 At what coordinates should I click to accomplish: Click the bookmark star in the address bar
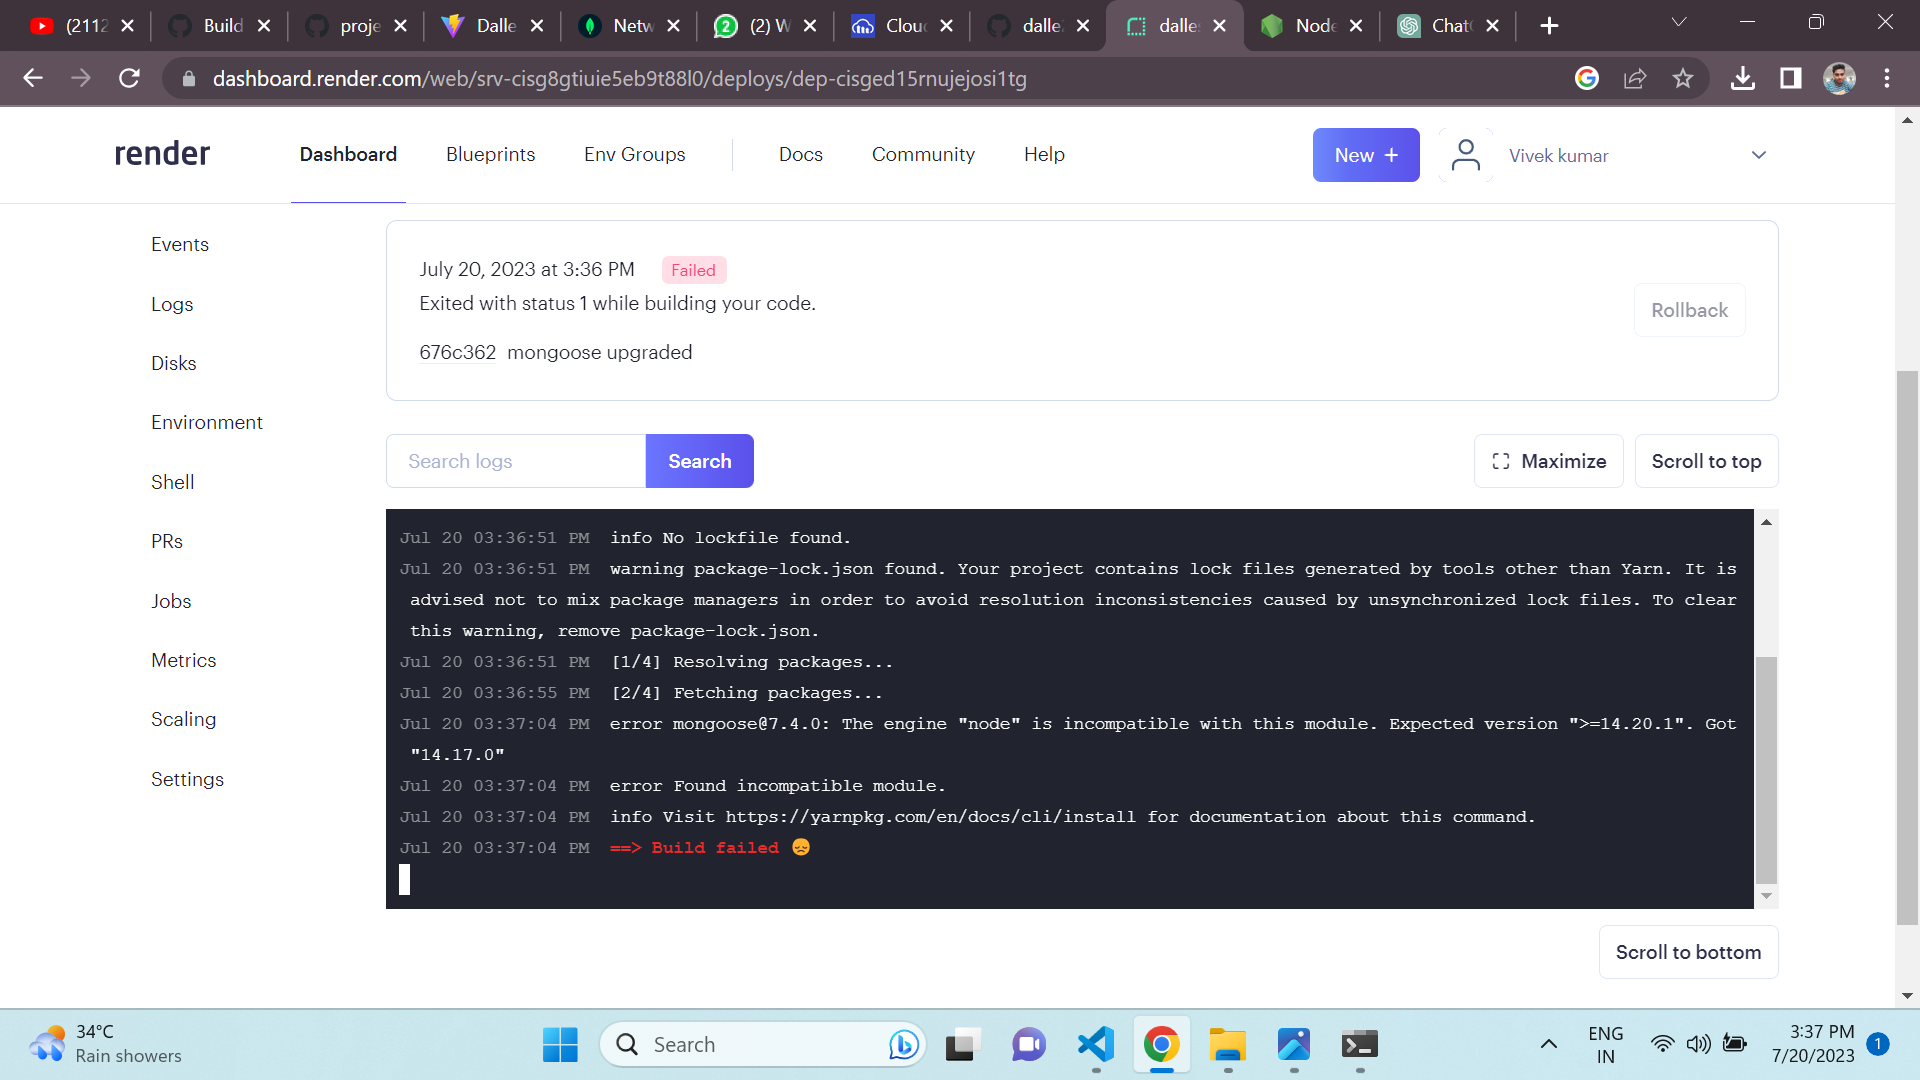point(1683,78)
